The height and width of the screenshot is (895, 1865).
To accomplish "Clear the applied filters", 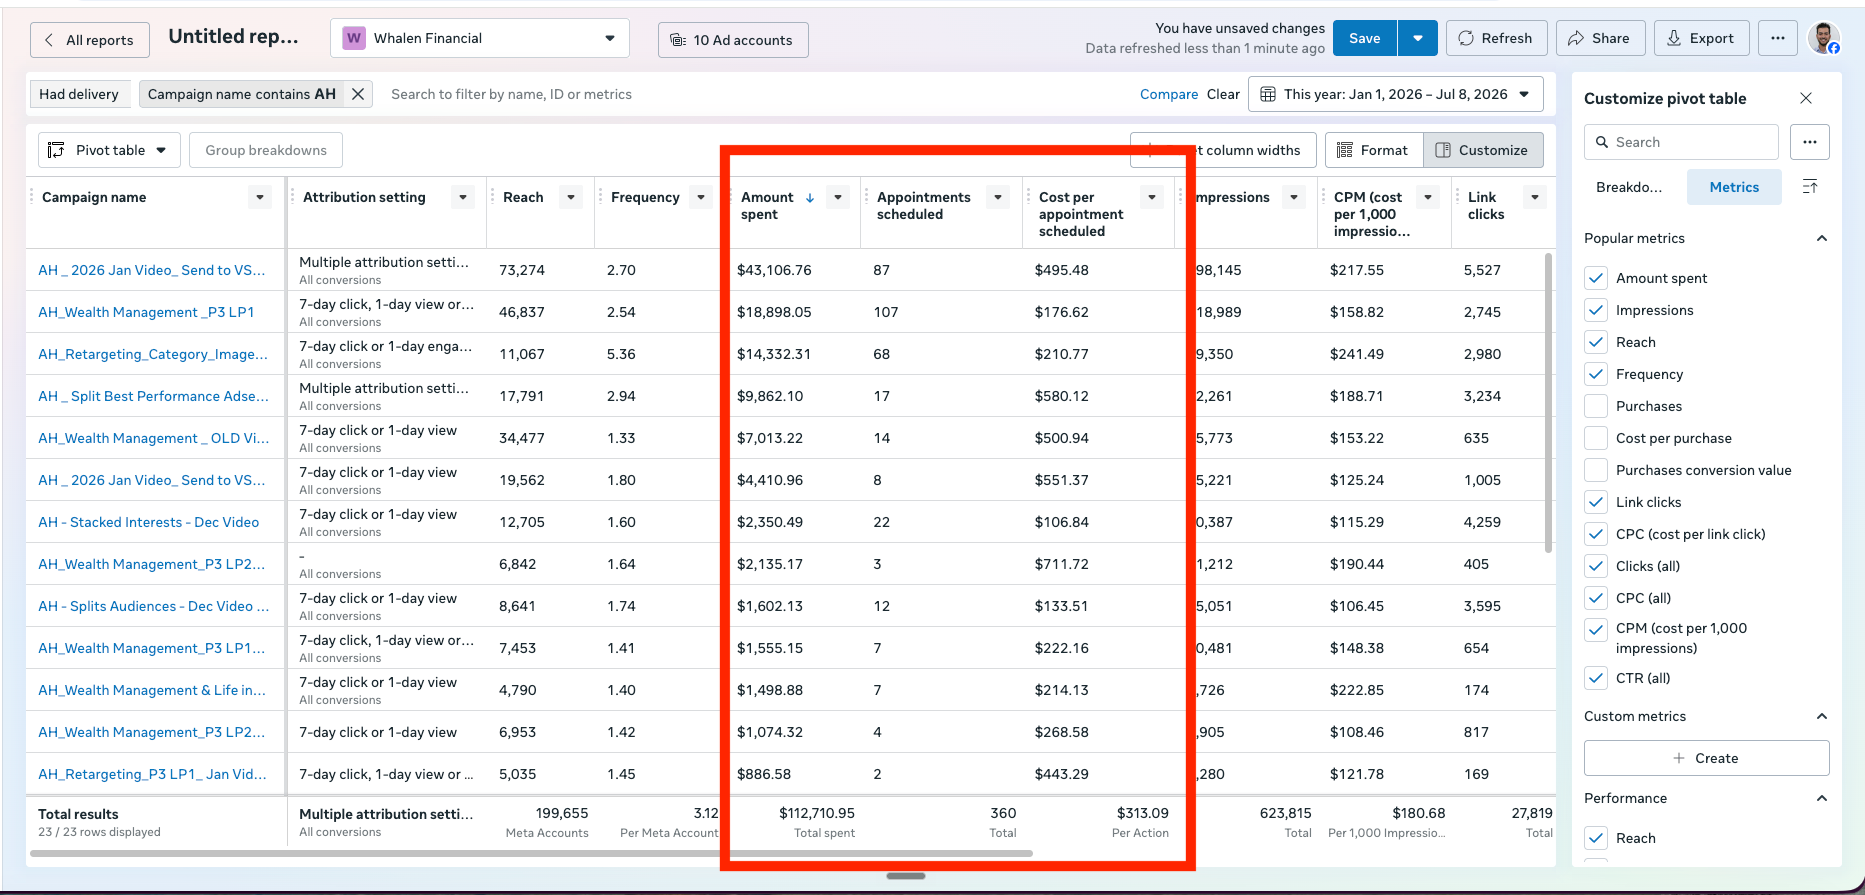I will (x=1223, y=94).
